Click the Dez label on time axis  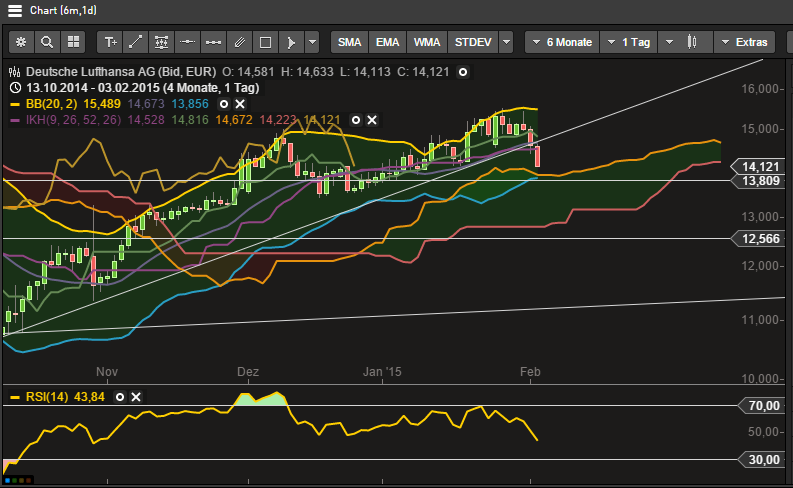(x=248, y=372)
